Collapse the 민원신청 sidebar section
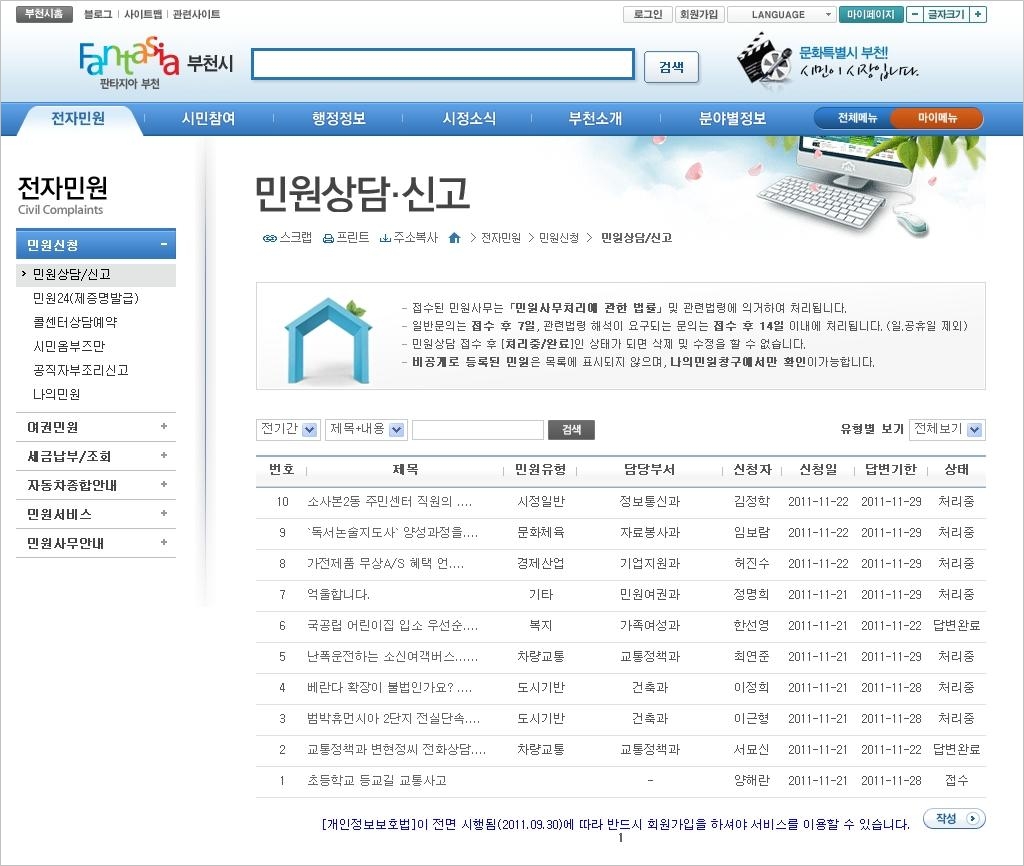The image size is (1024, 866). pos(164,245)
